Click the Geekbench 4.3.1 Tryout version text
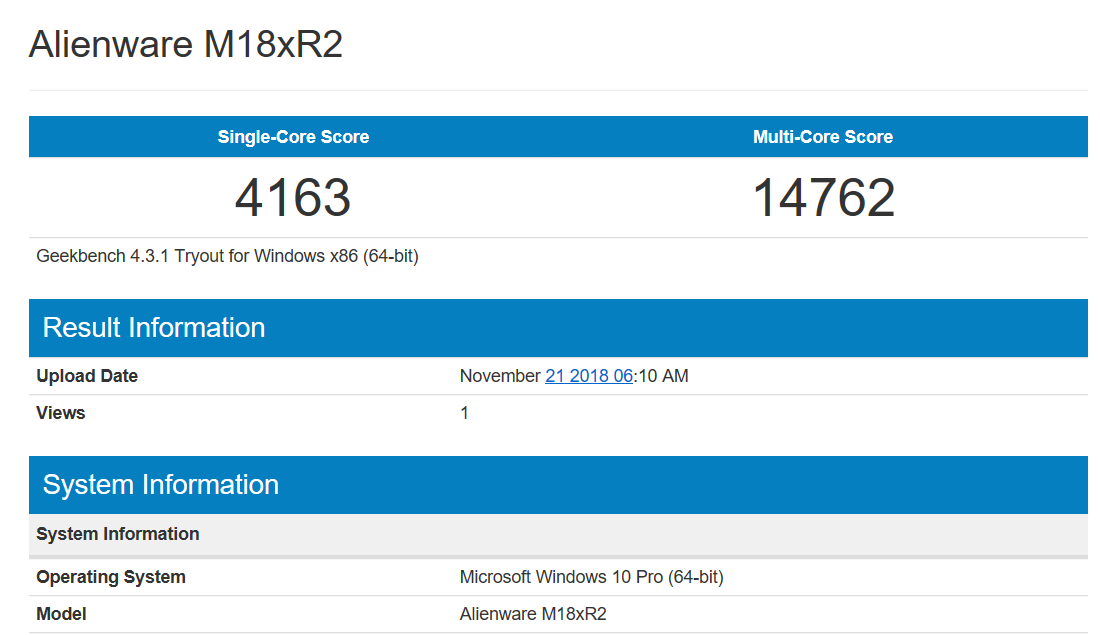The height and width of the screenshot is (635, 1100). [x=227, y=256]
